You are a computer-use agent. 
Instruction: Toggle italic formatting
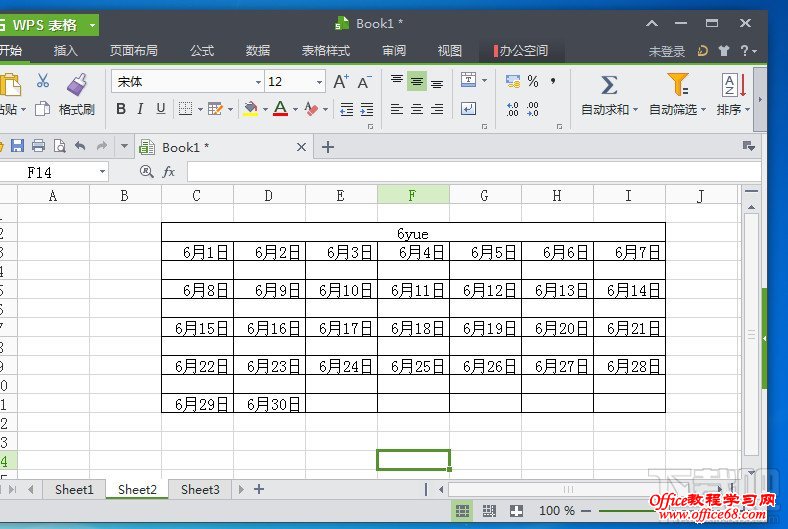(x=141, y=109)
